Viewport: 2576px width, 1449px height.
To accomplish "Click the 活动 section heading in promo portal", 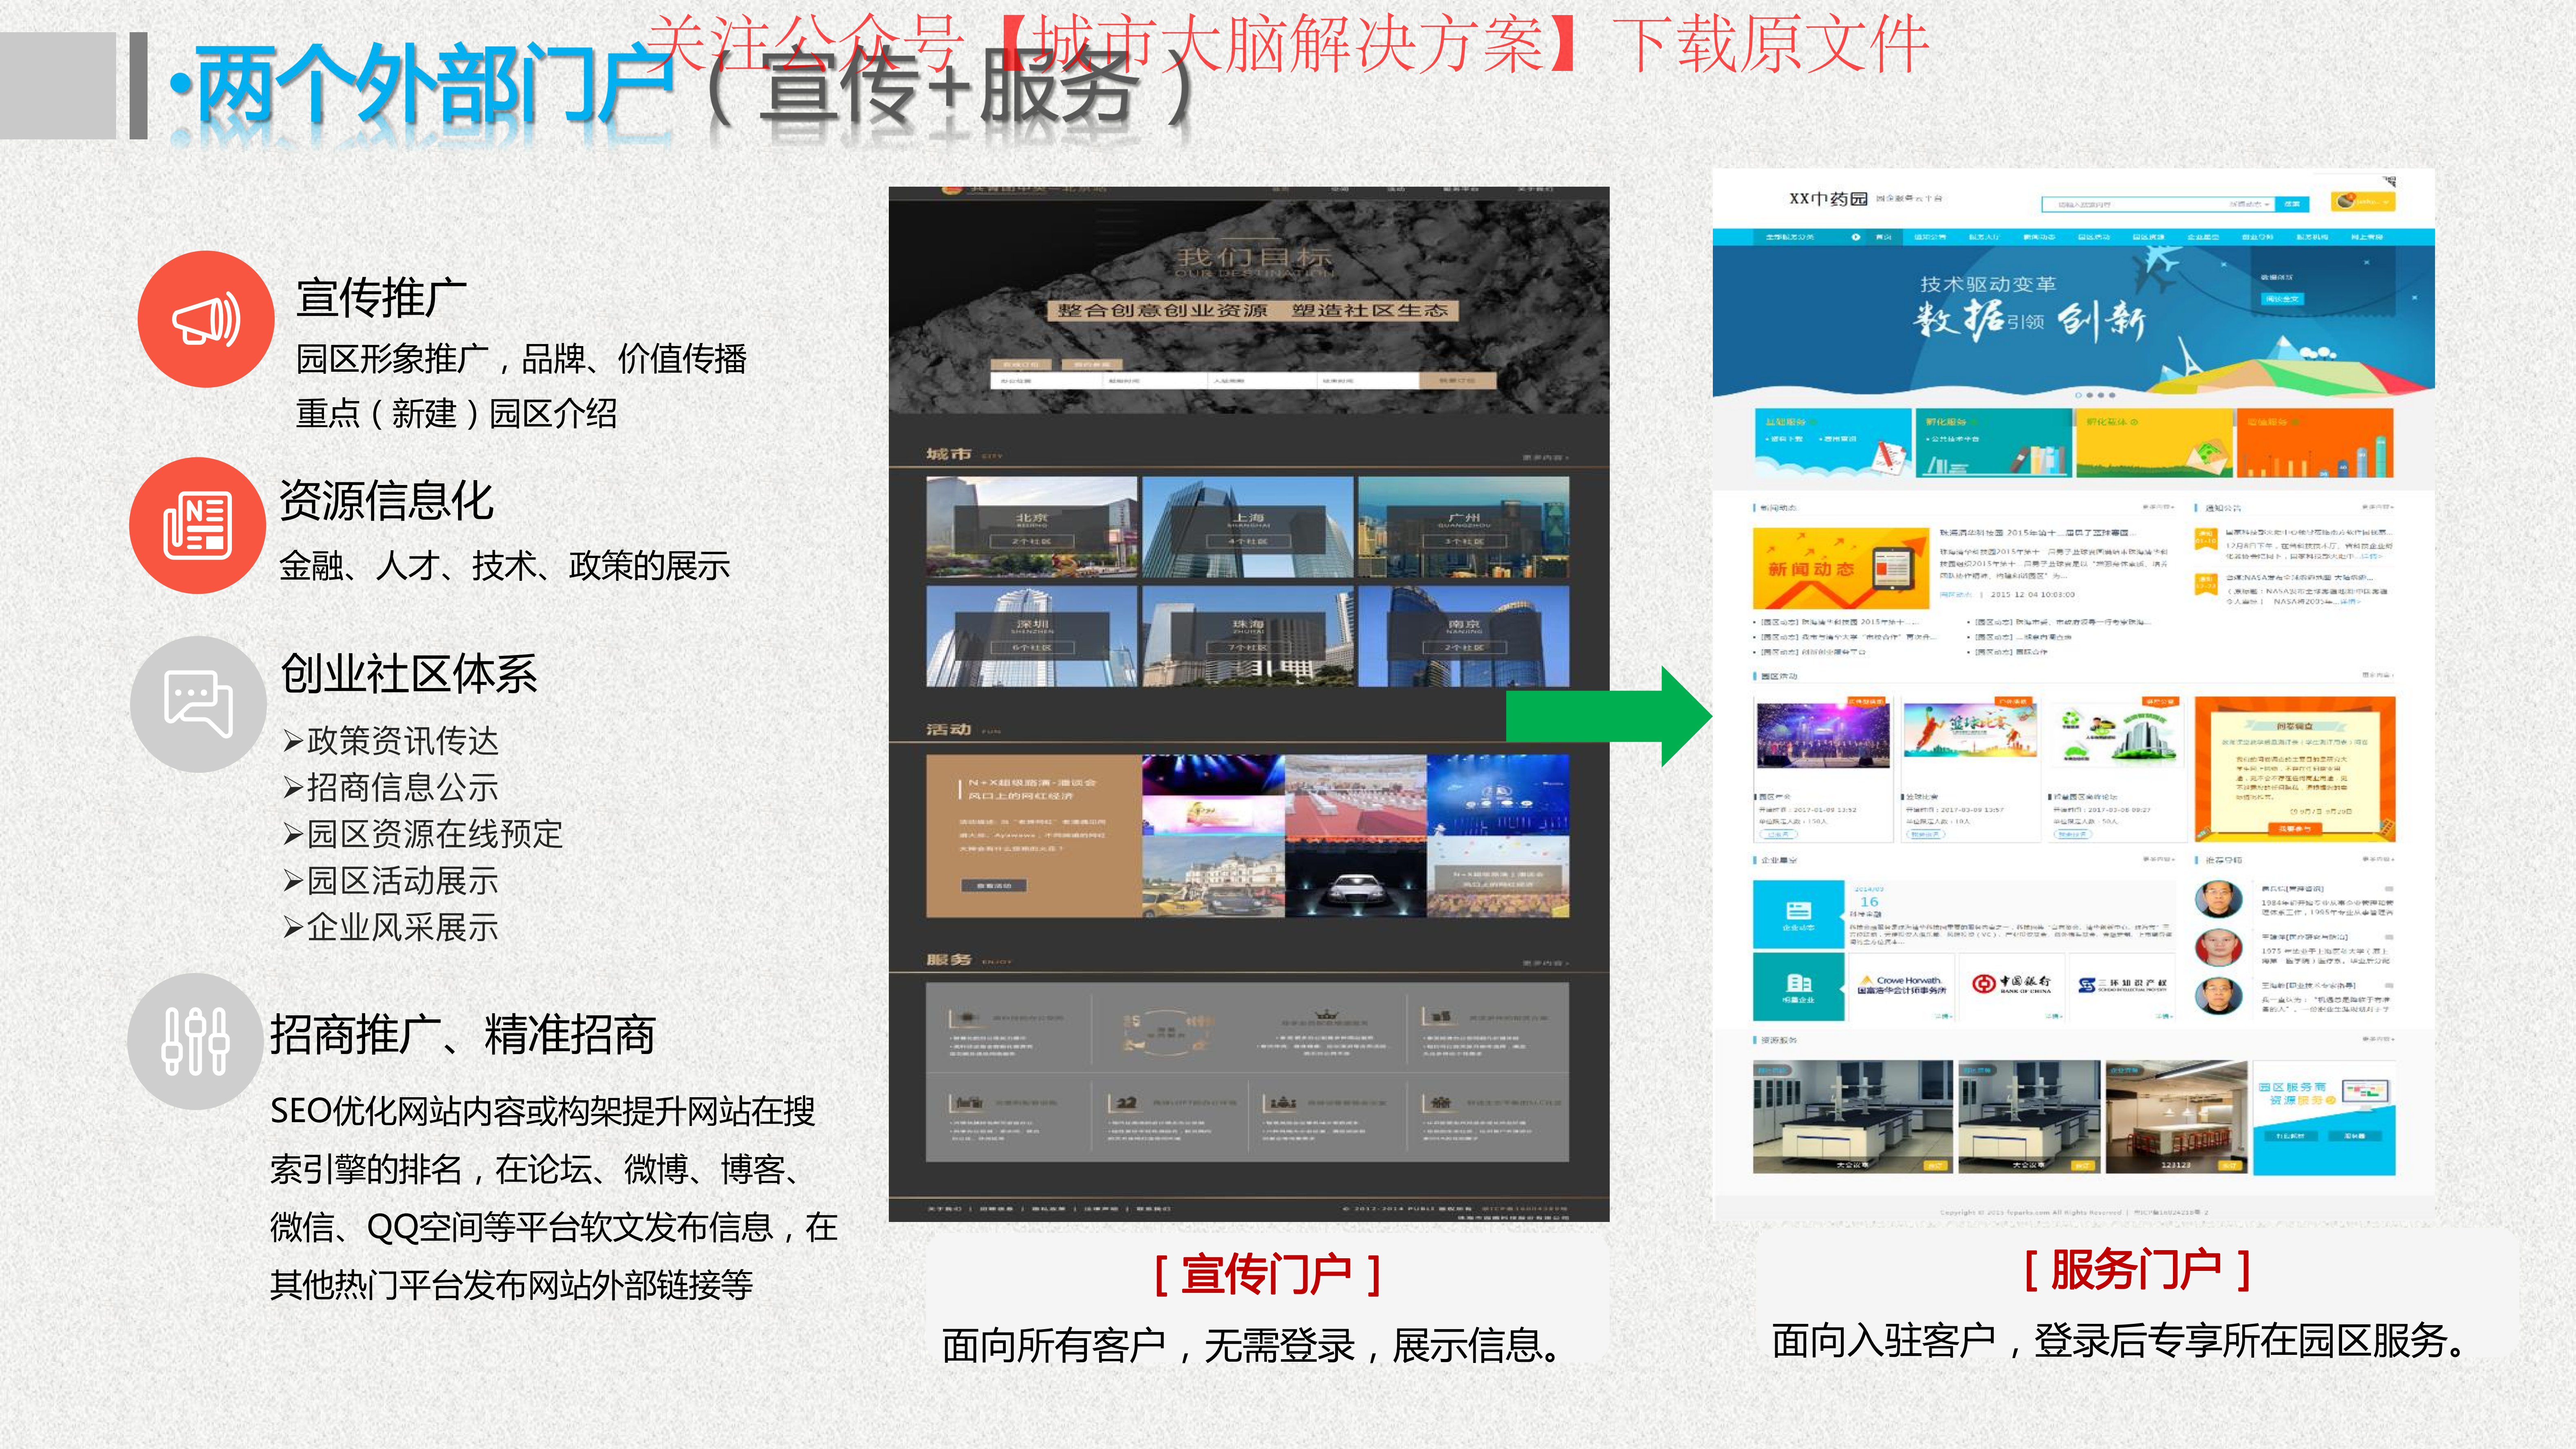I will tap(948, 730).
